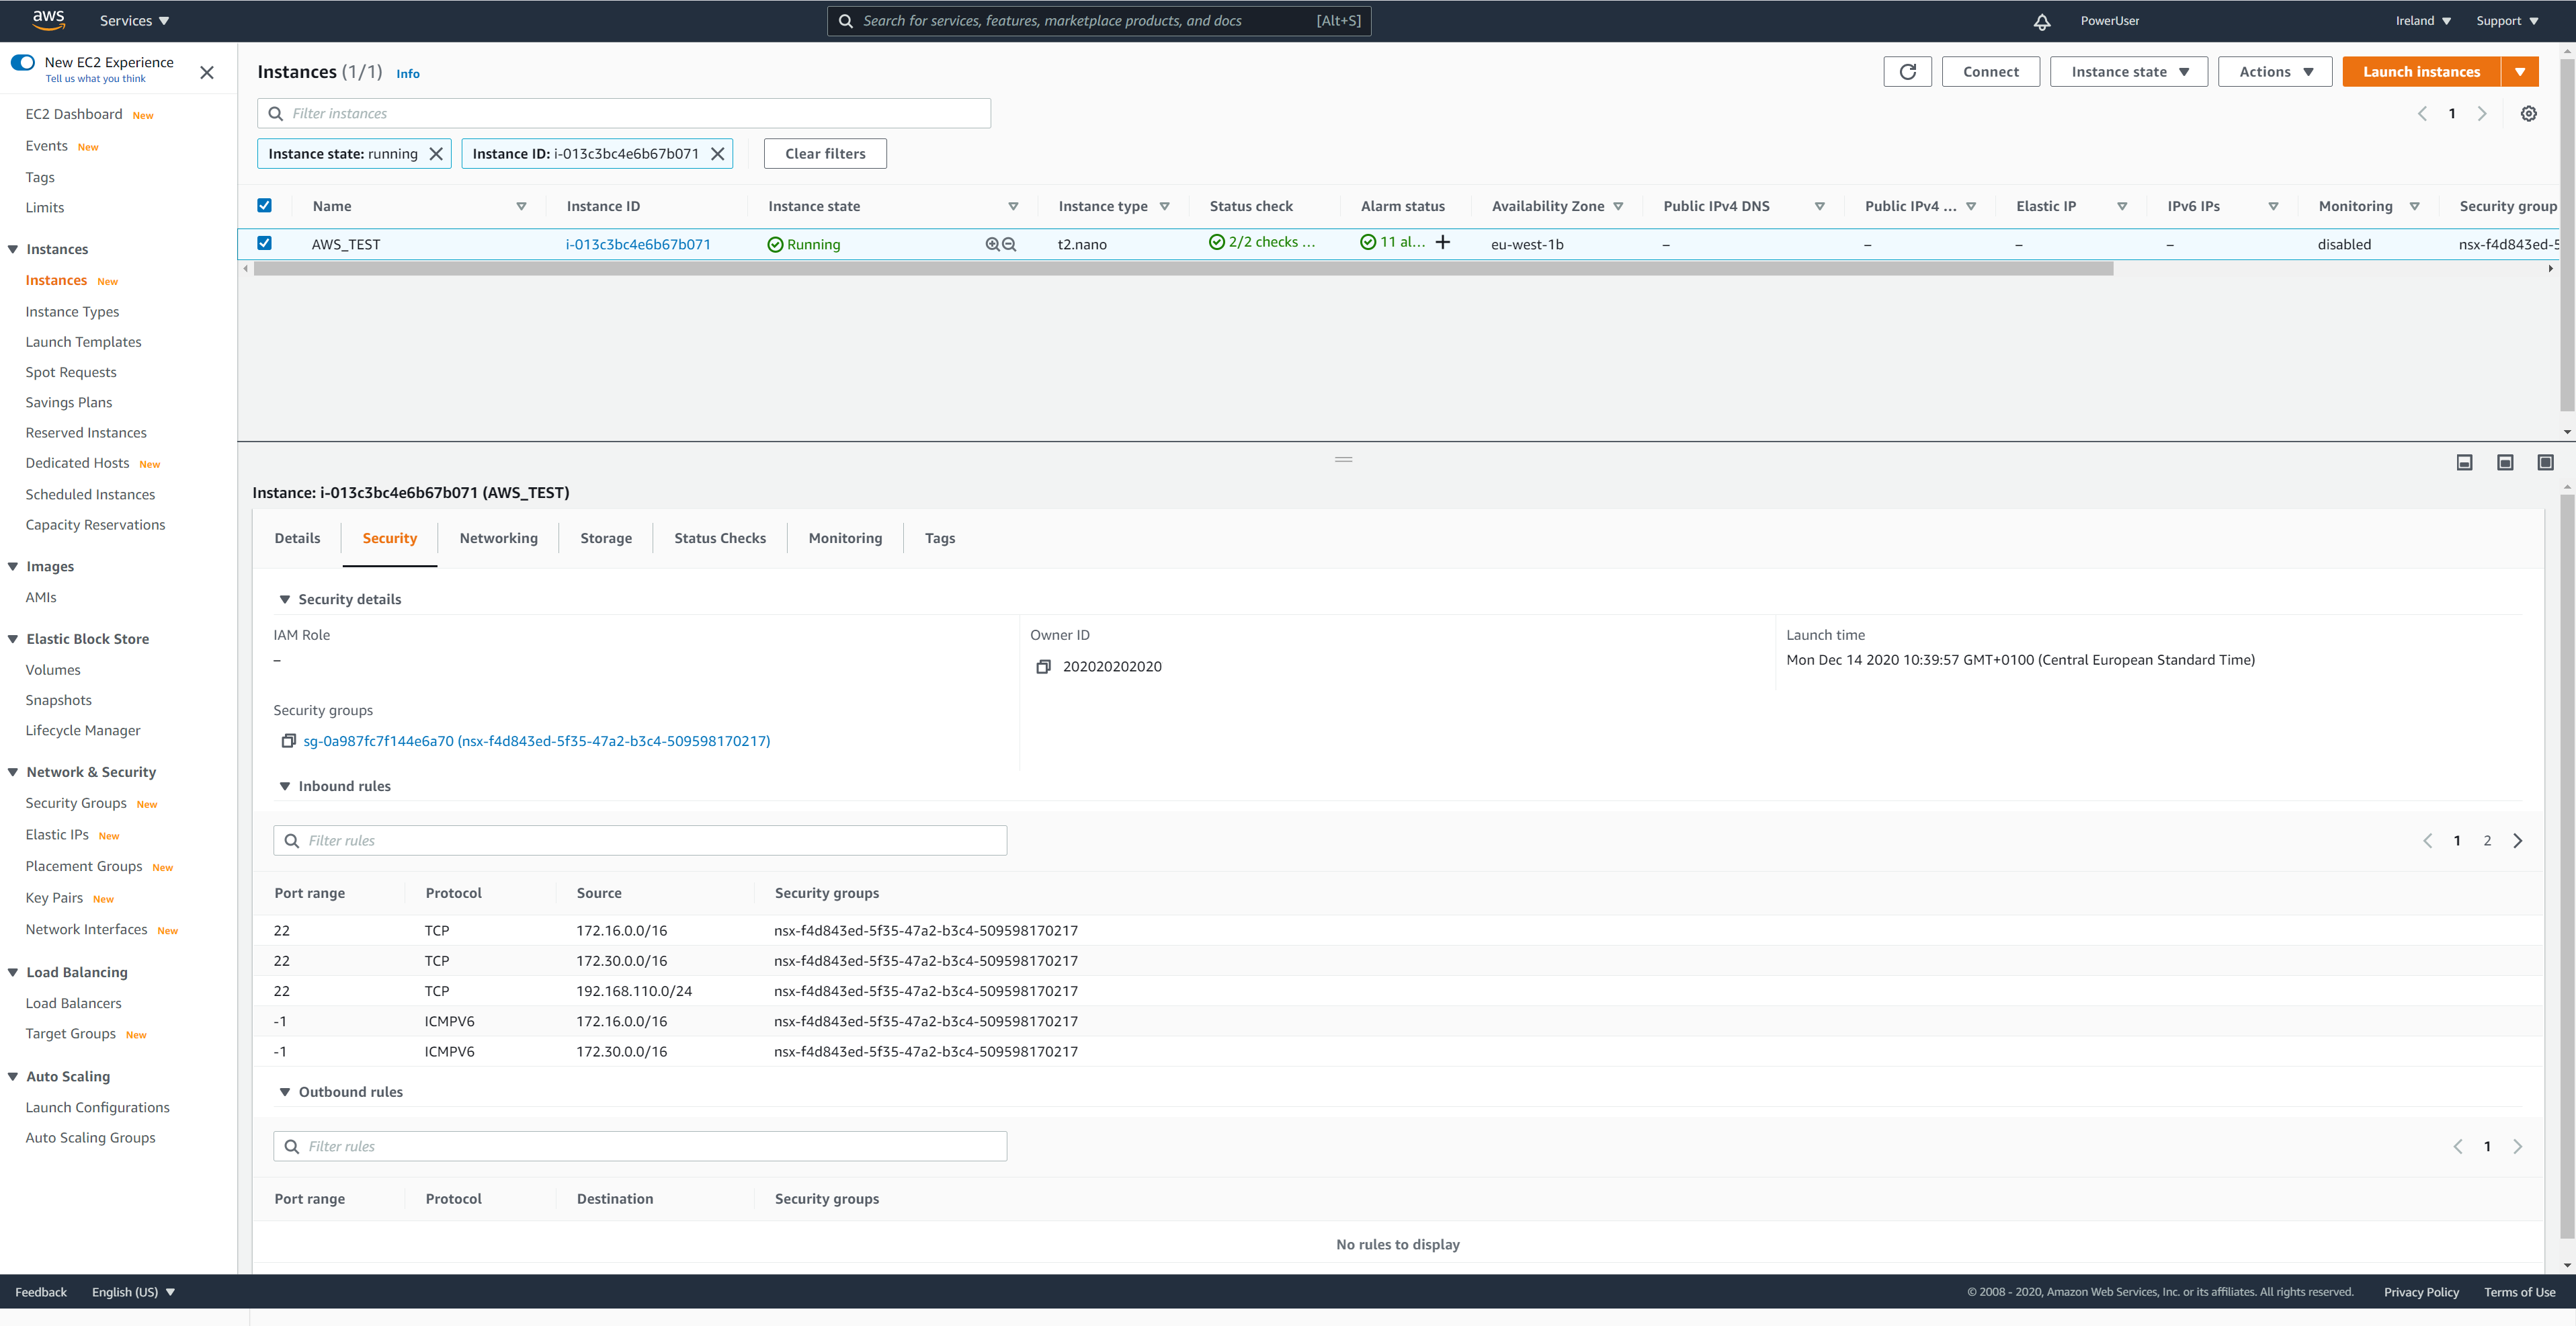Click the panel resize handle divider

click(x=1343, y=460)
